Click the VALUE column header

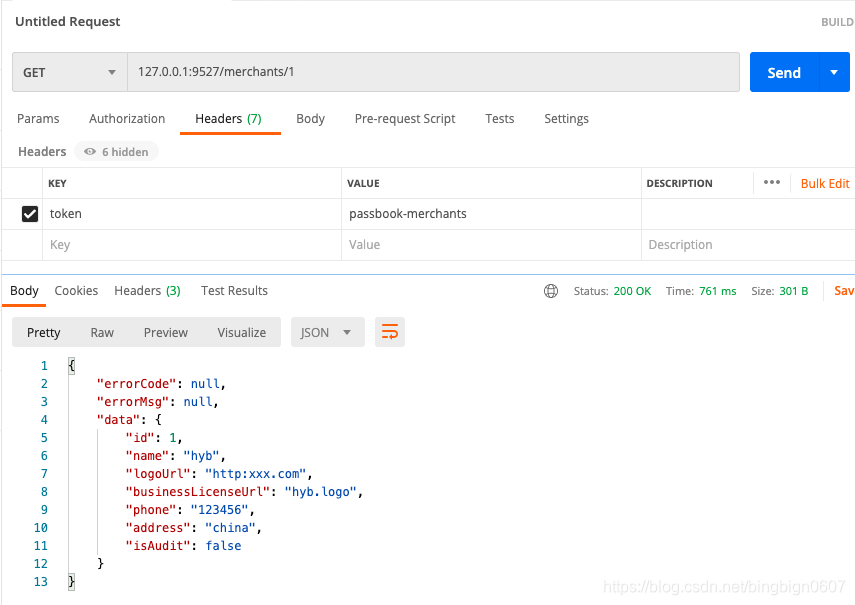click(363, 184)
